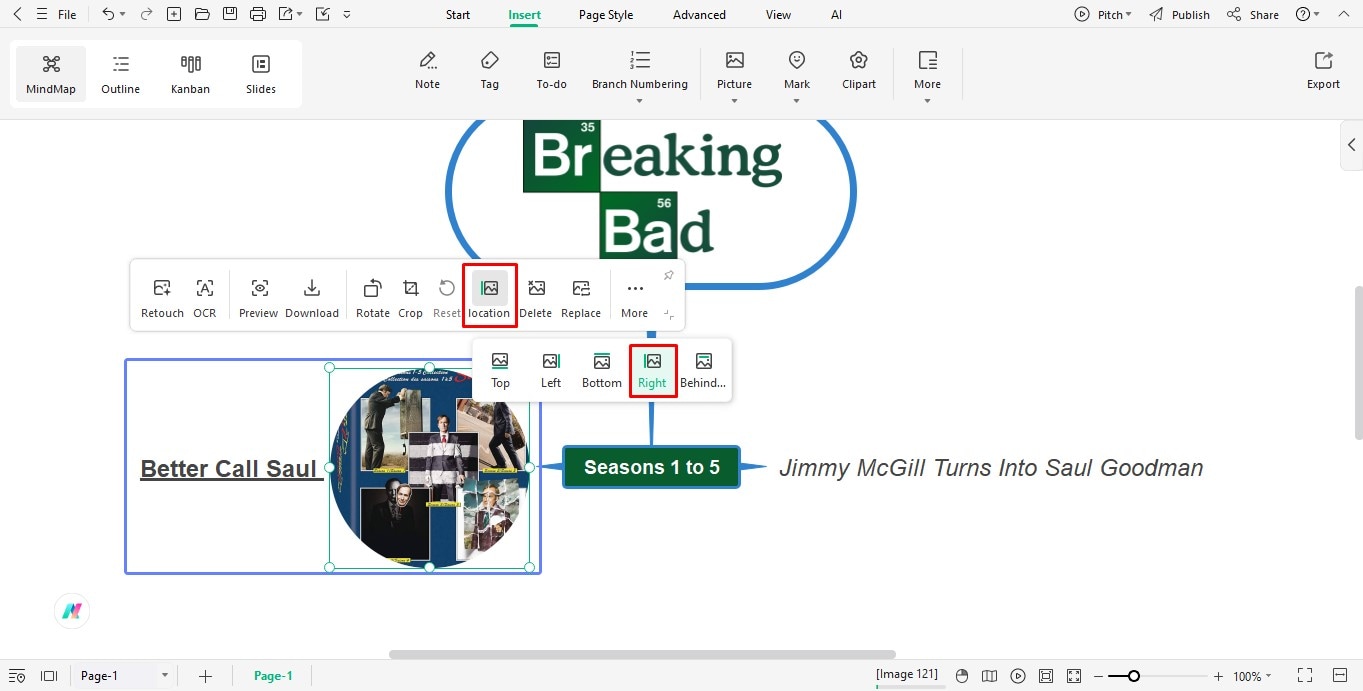This screenshot has width=1363, height=691.
Task: Switch to Kanban view mode
Action: point(190,74)
